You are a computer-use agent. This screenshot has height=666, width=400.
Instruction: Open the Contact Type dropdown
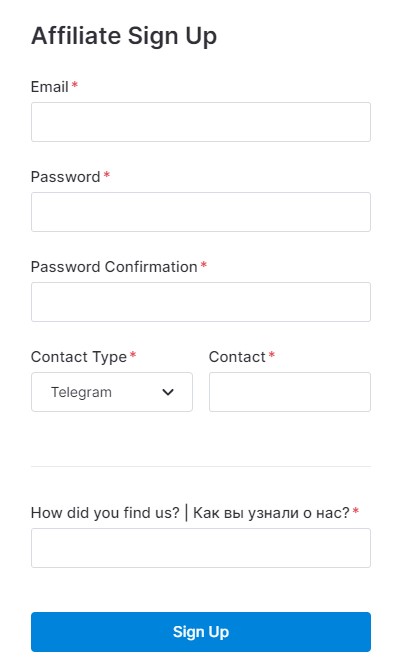[x=112, y=392]
